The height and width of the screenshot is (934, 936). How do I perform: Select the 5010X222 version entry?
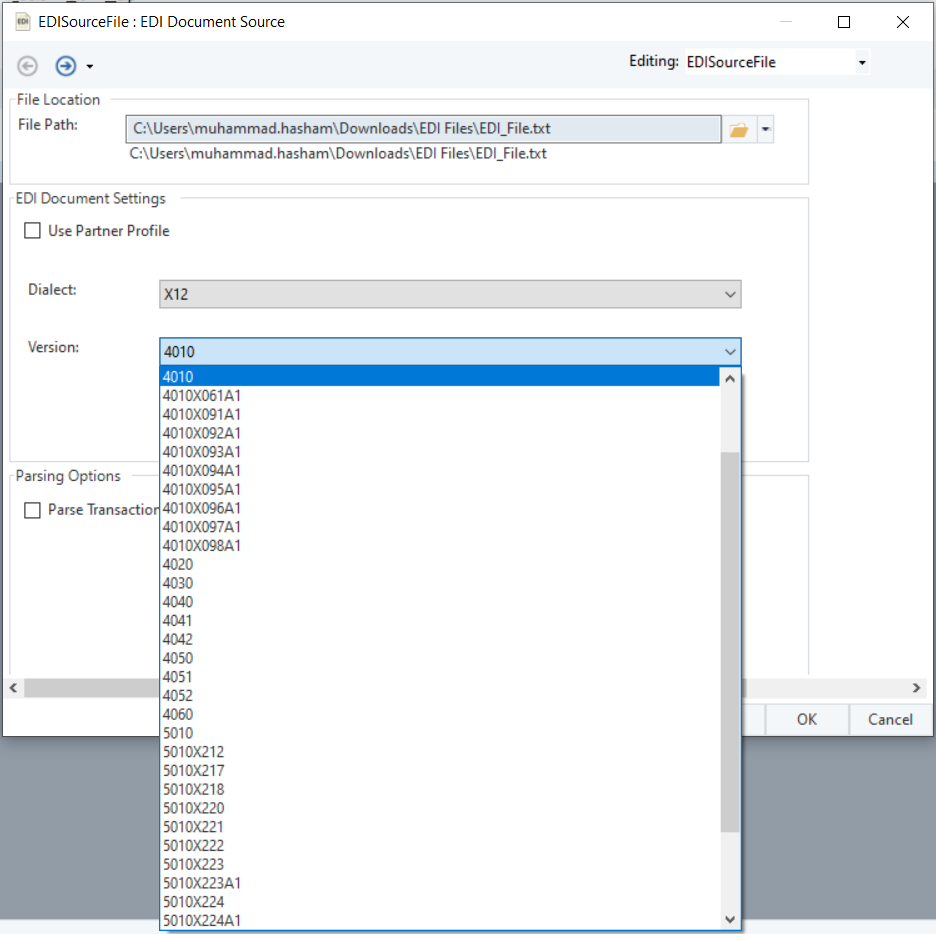[x=193, y=845]
